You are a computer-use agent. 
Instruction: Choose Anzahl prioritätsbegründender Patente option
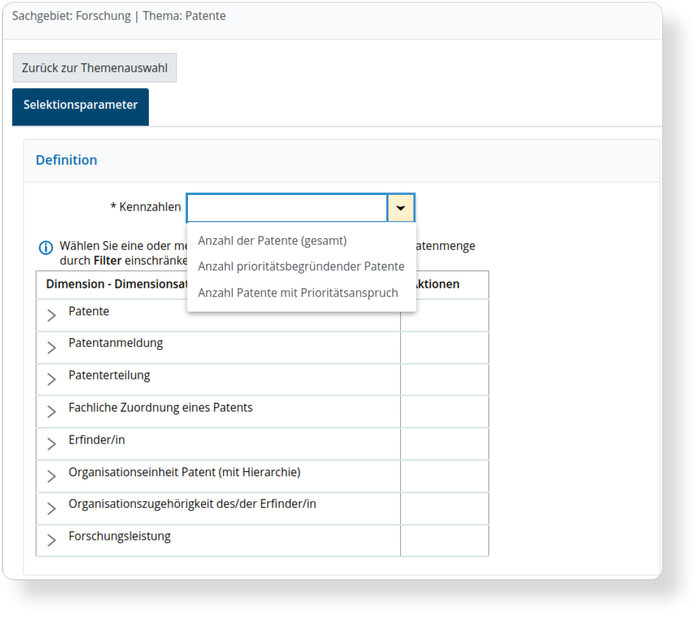pos(301,267)
